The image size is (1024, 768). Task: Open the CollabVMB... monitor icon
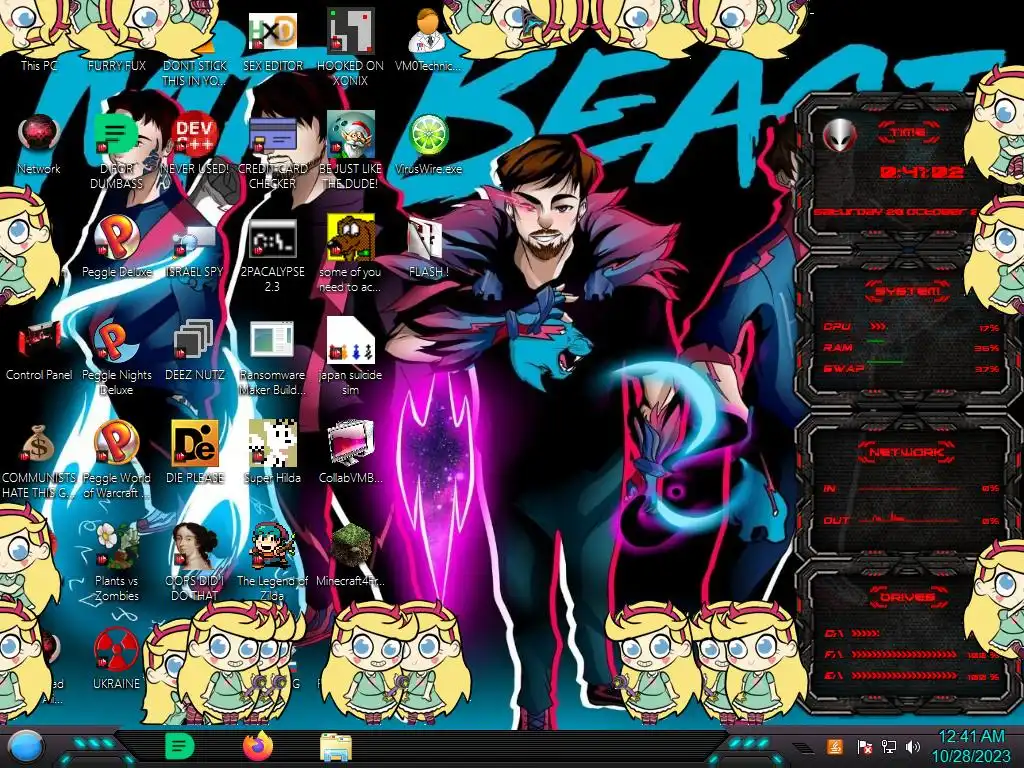350,443
